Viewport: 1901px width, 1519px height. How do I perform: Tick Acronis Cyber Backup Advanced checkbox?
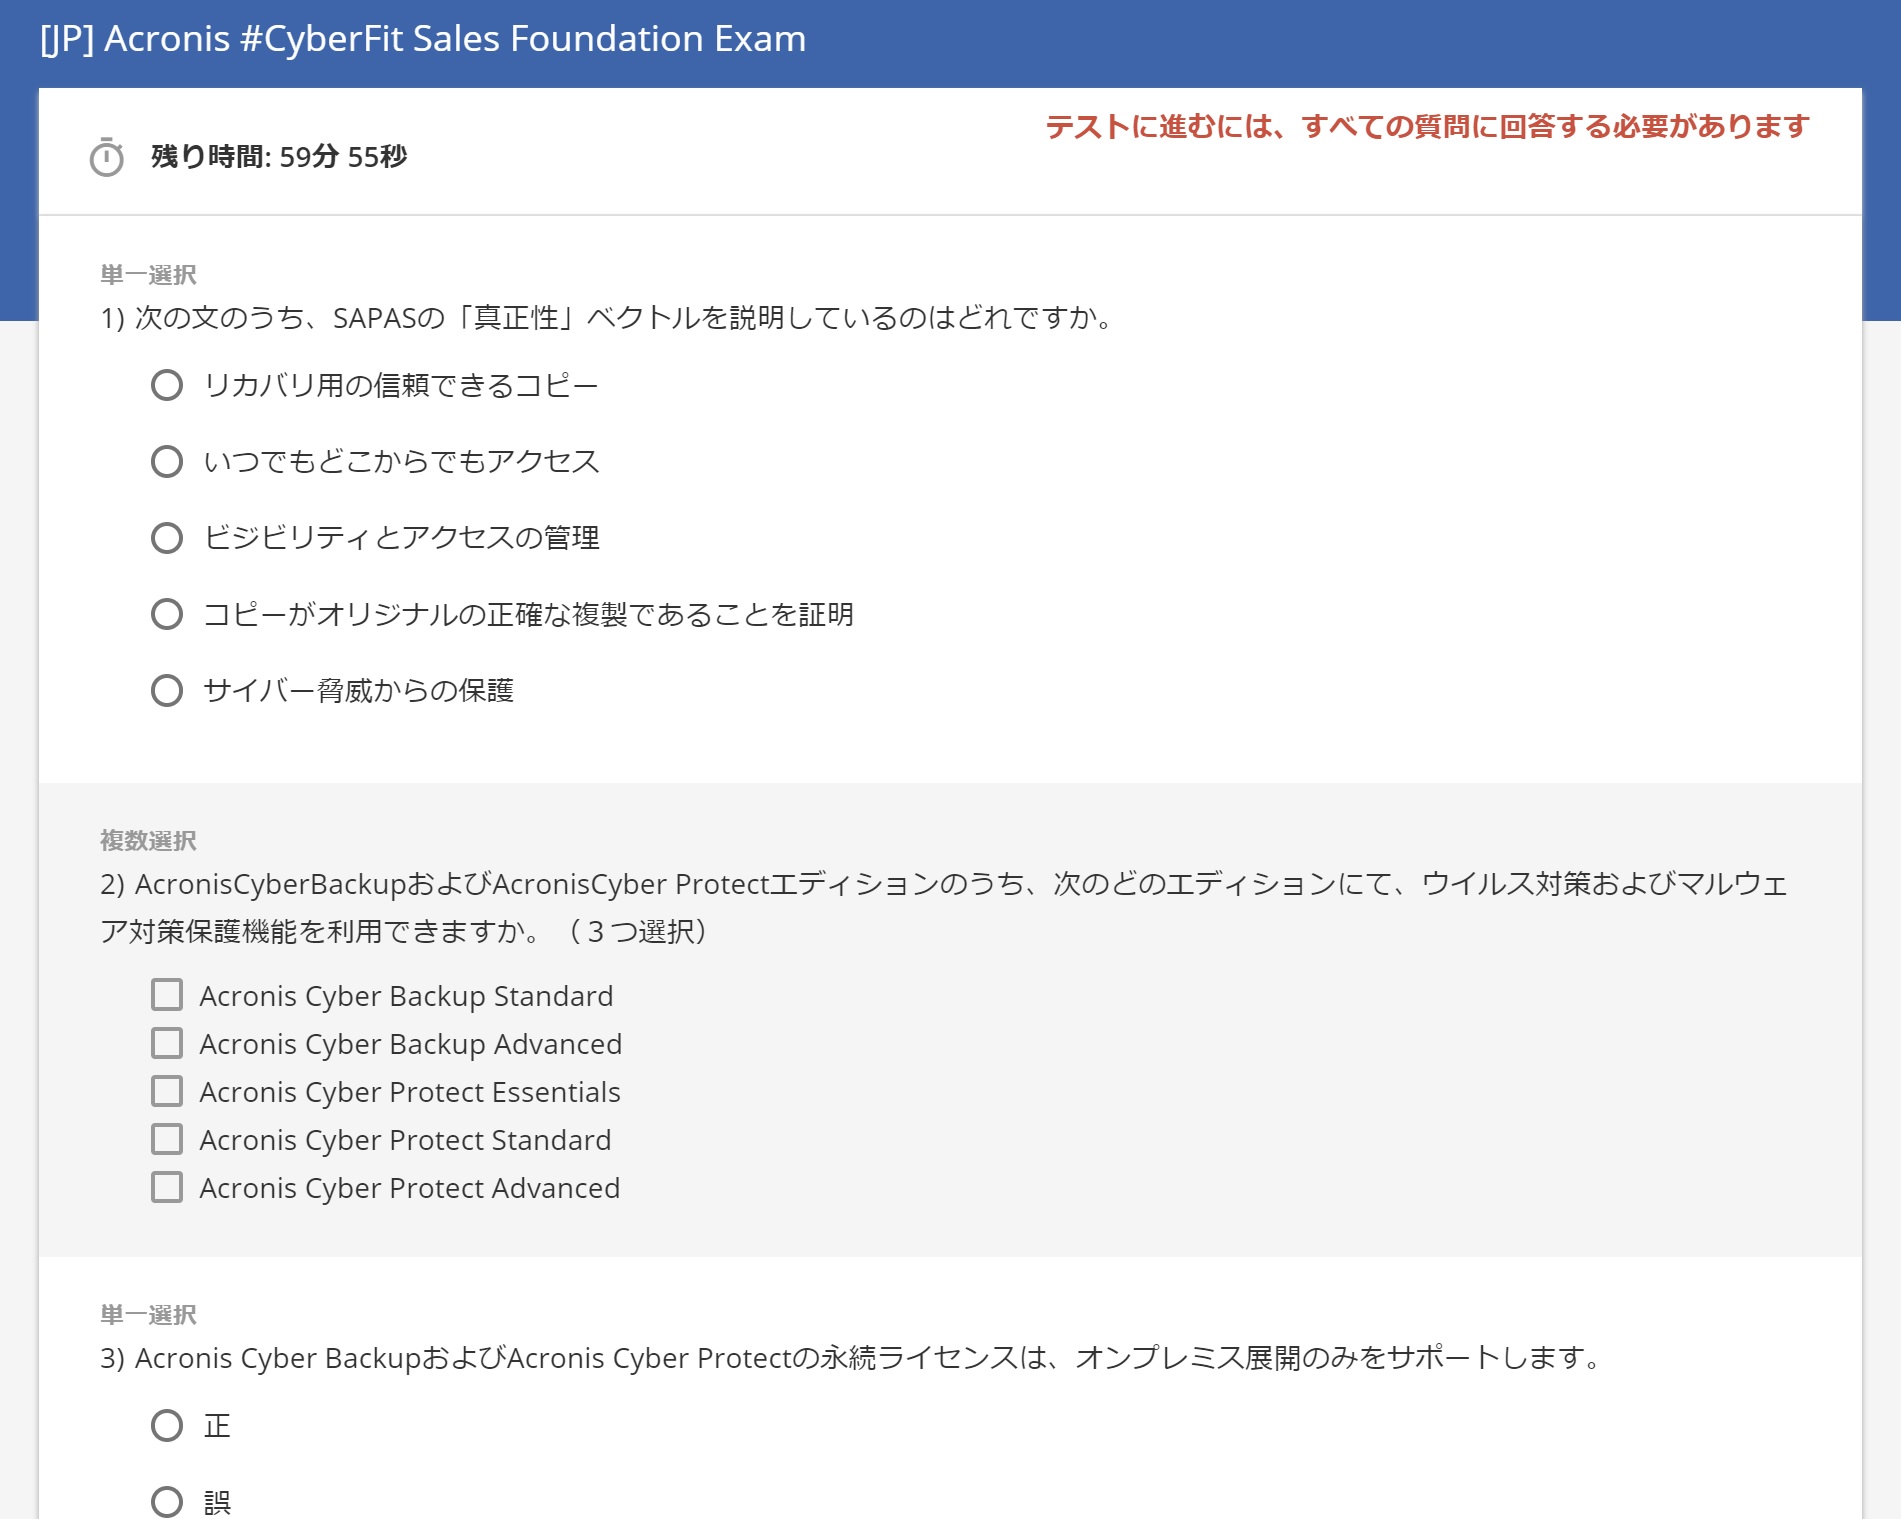click(x=167, y=1043)
